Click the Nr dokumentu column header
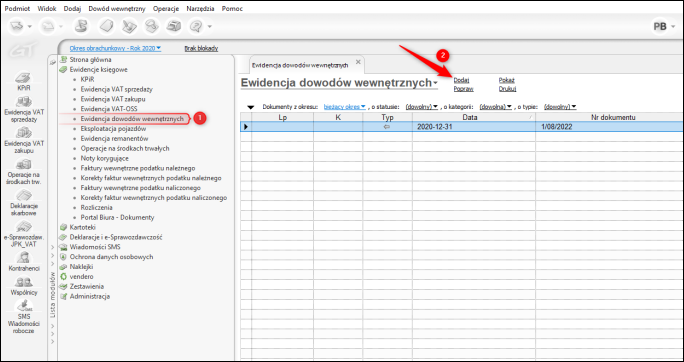This screenshot has height=362, width=684. [x=609, y=117]
